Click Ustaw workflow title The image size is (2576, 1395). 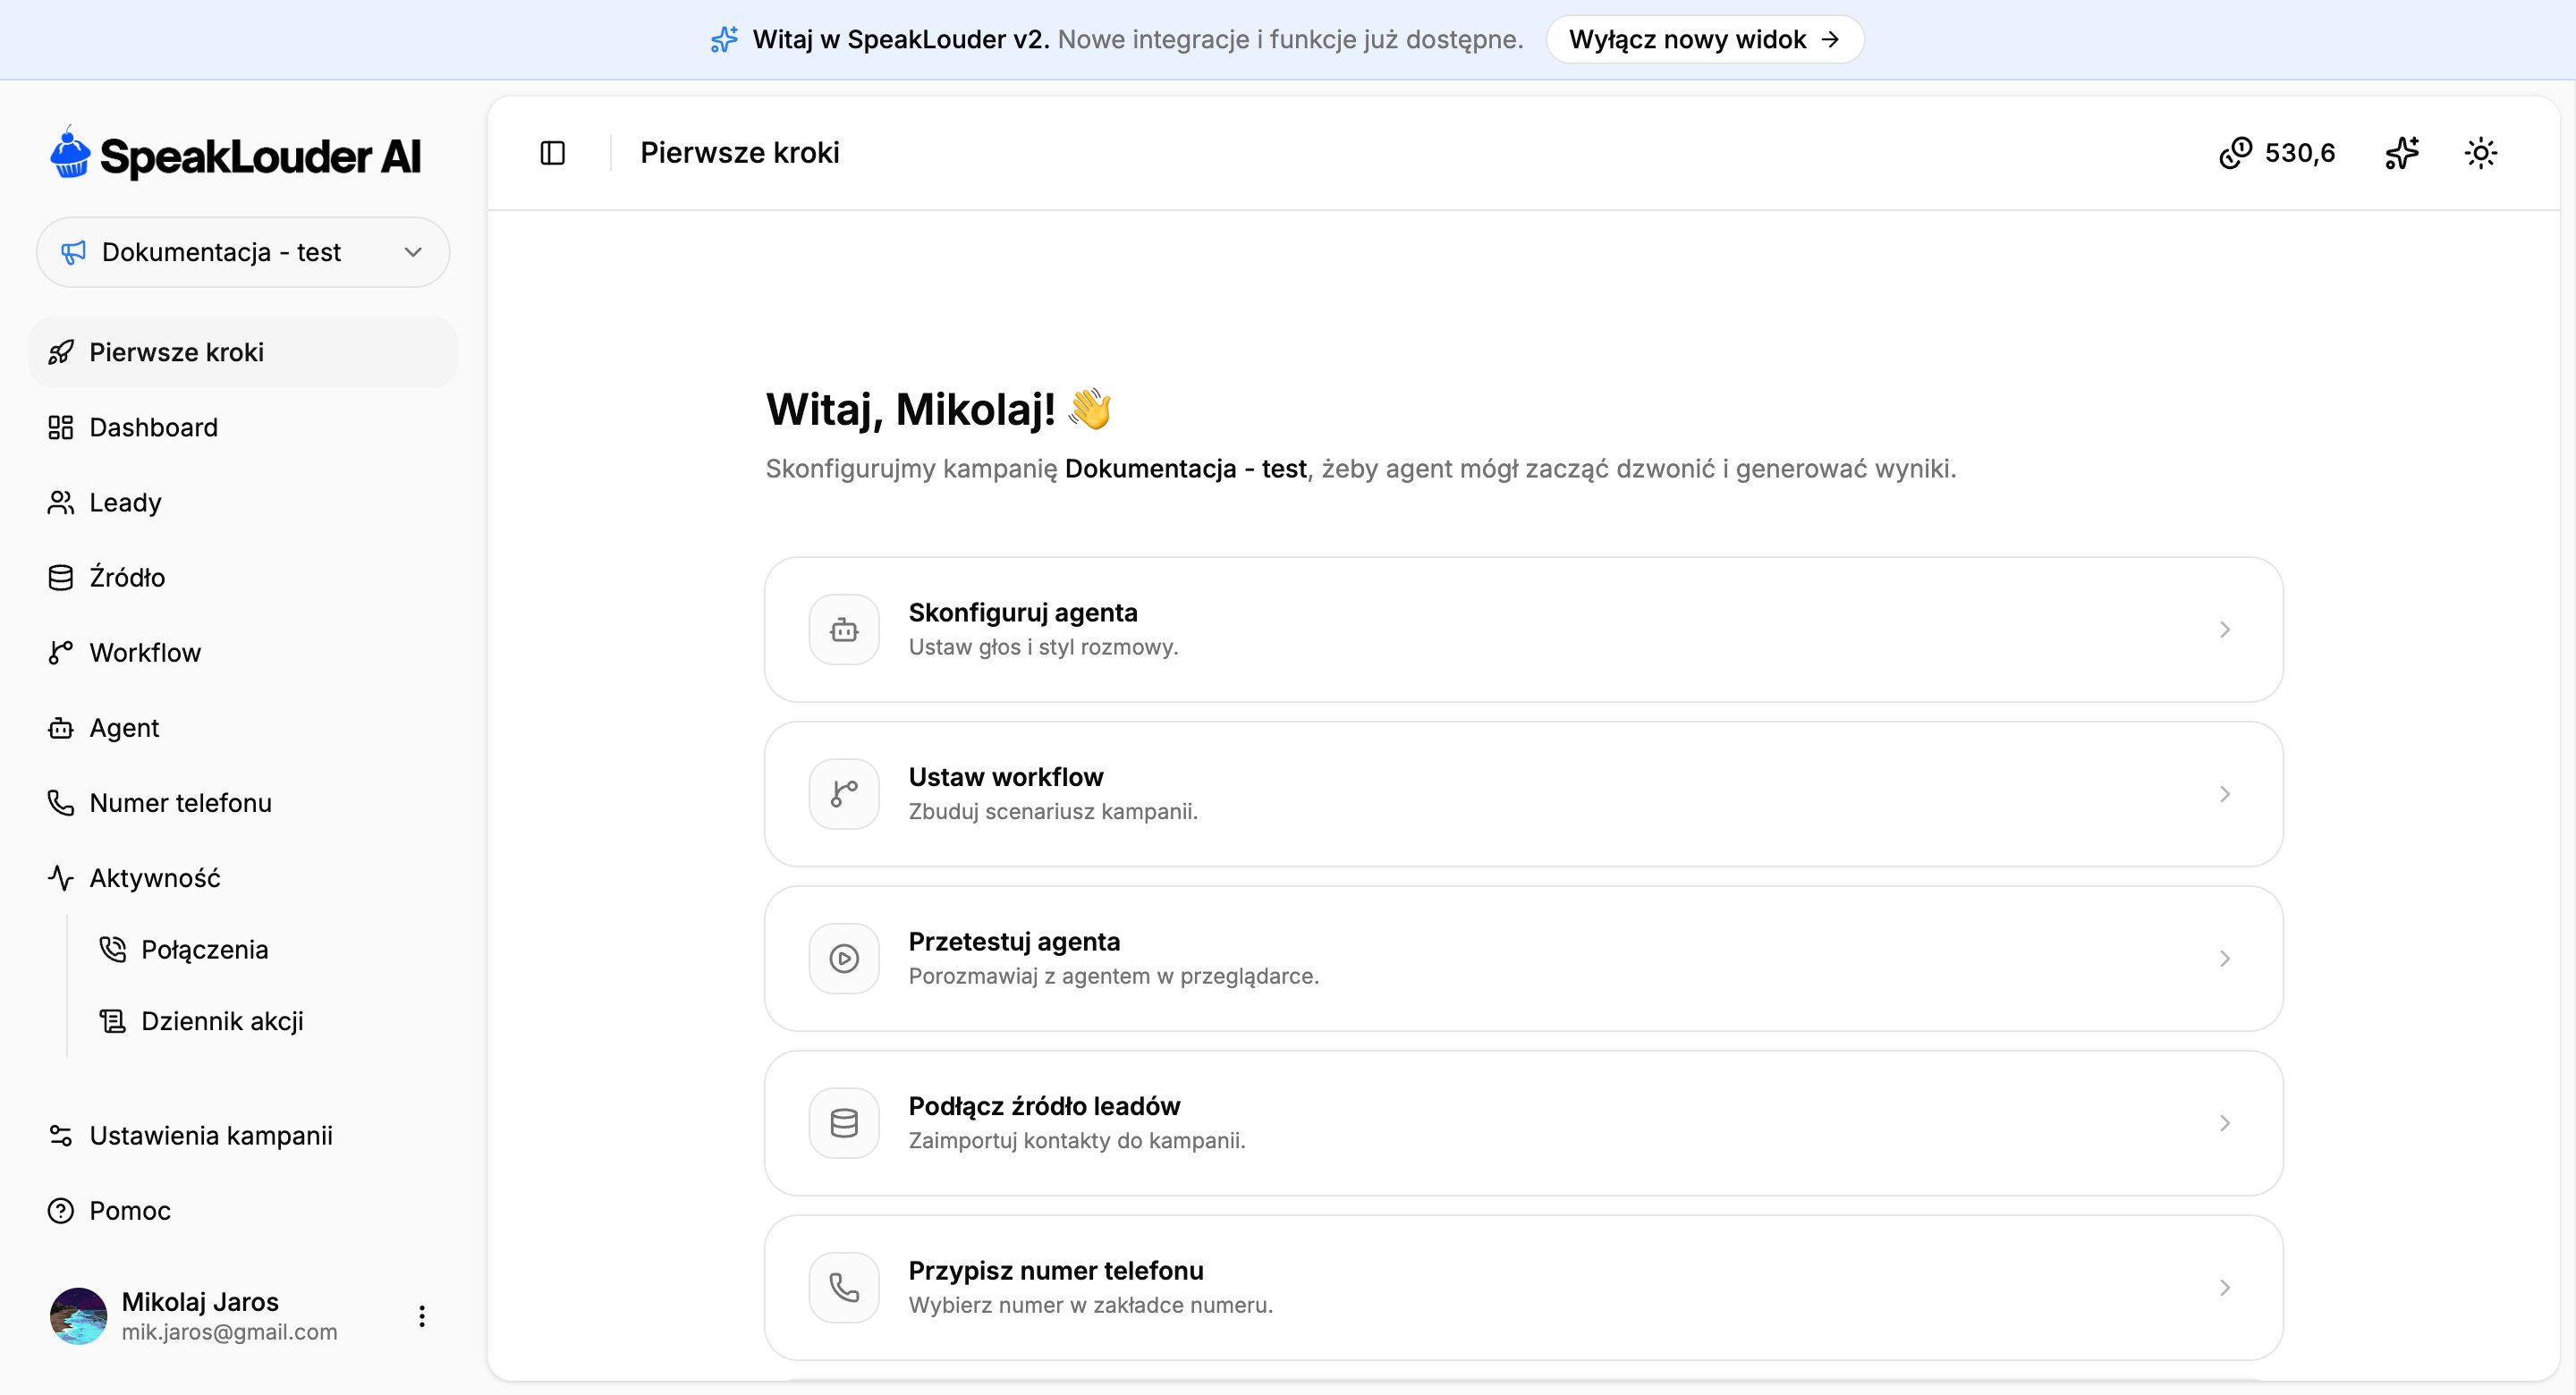point(1006,777)
